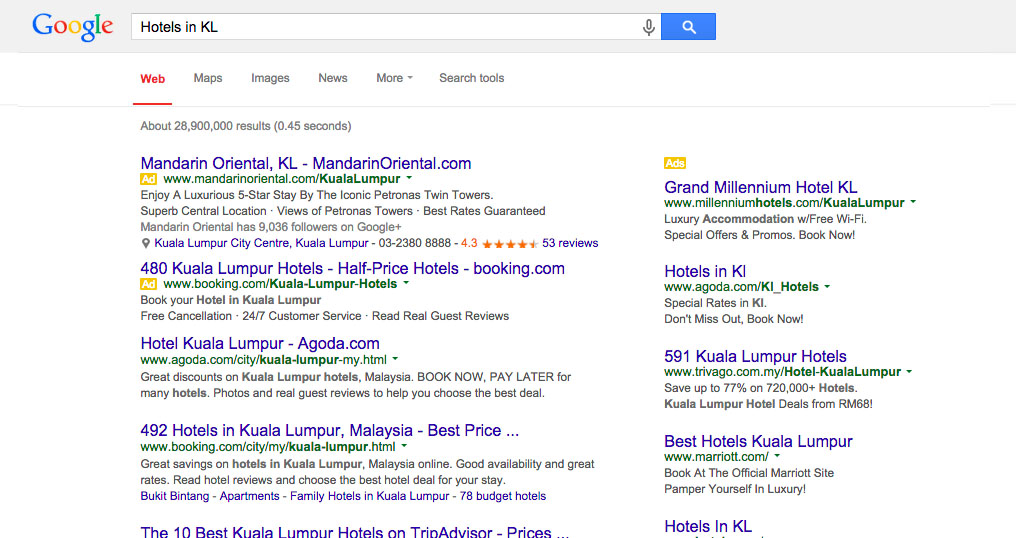The height and width of the screenshot is (538, 1016).
Task: Click the blue search magnifier button
Action: [x=688, y=27]
